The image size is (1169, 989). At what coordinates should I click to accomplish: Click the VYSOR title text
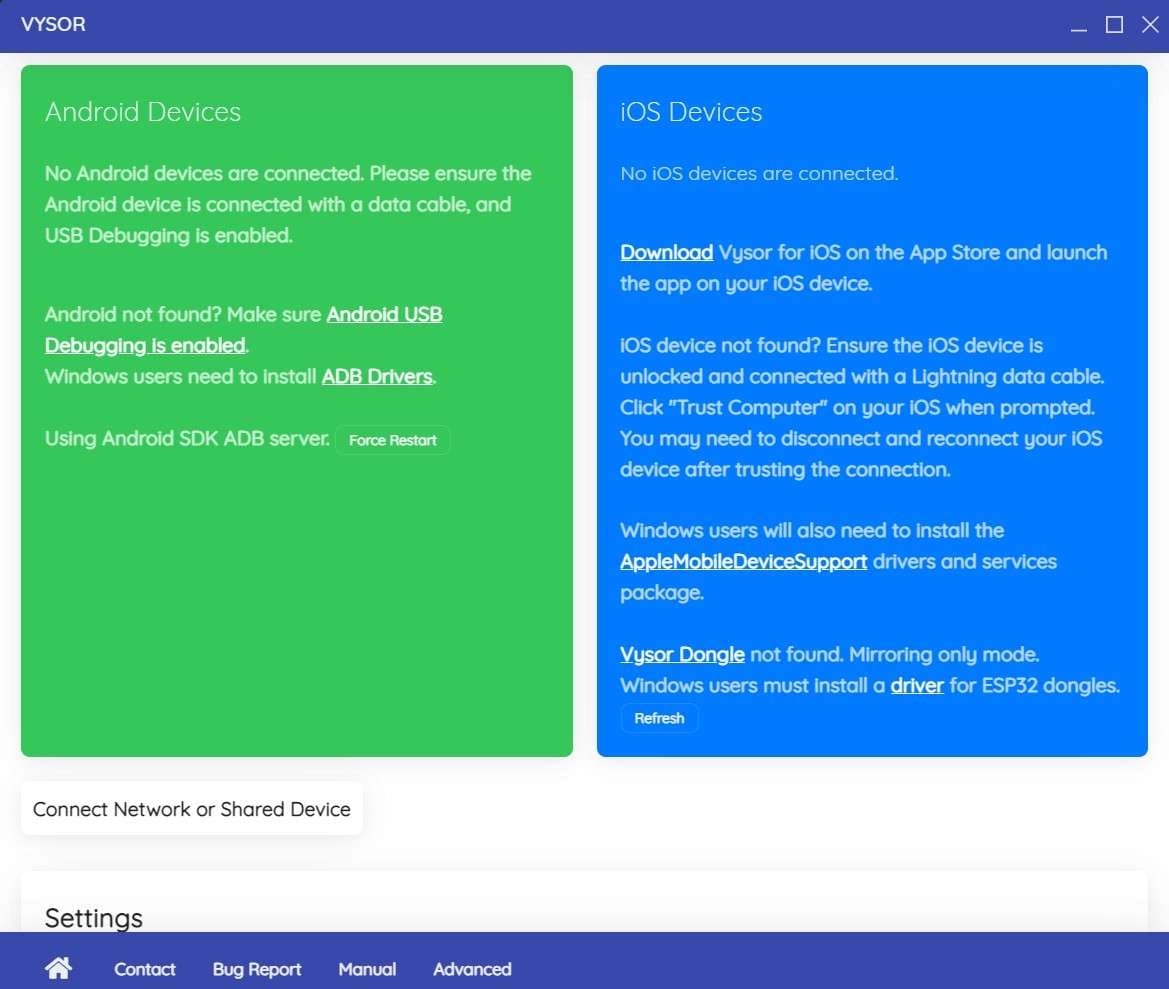coord(53,25)
